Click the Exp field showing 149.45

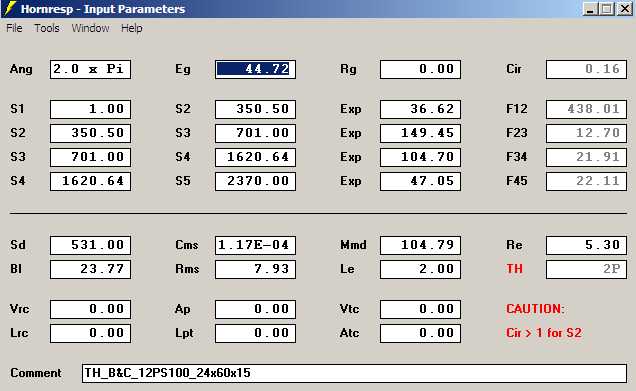pos(421,133)
